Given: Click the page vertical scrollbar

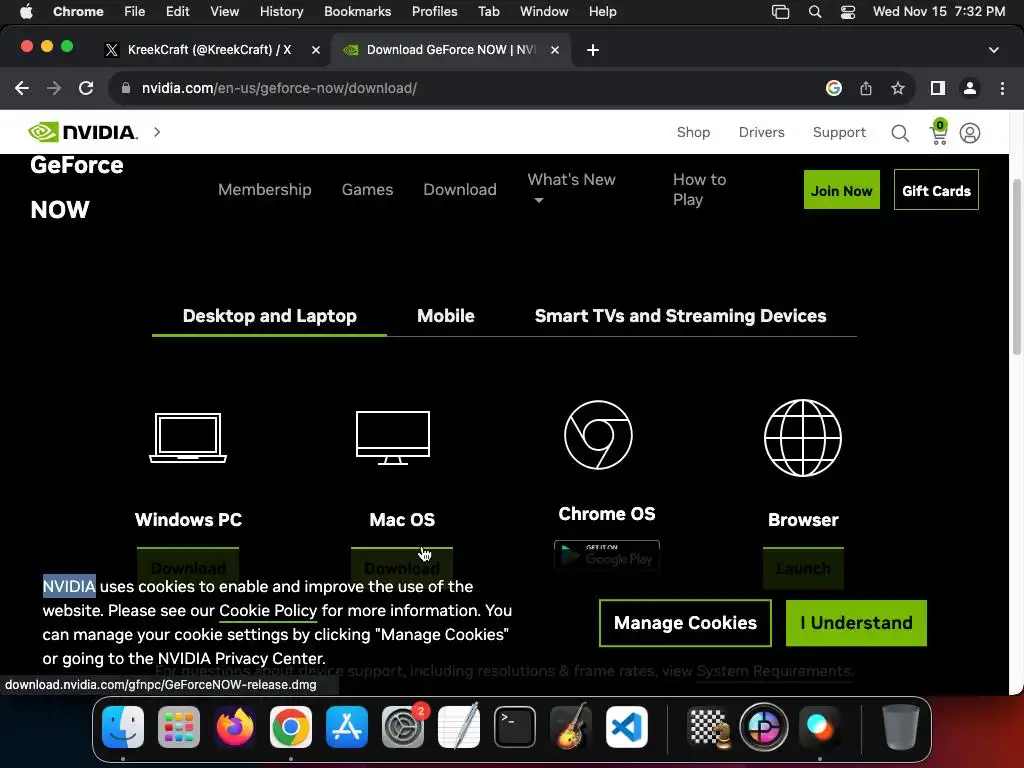Looking at the screenshot, I should (x=1016, y=268).
